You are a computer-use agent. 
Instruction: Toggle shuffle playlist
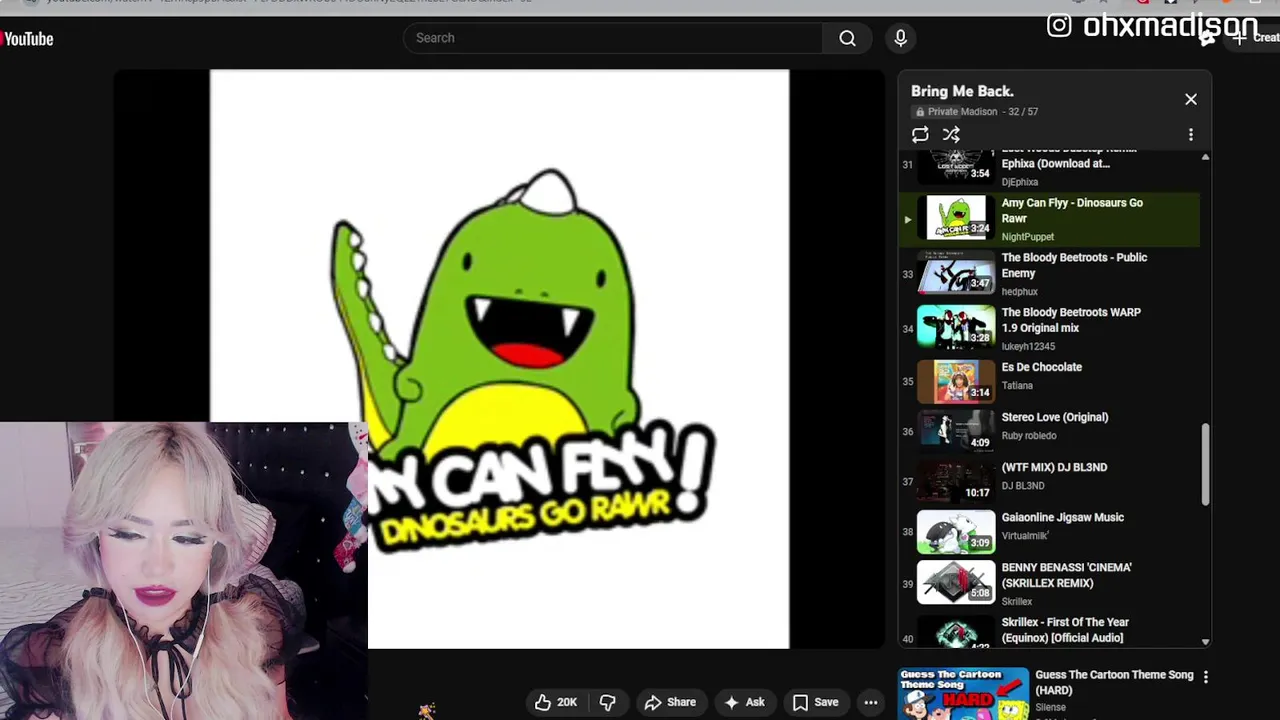[x=951, y=134]
